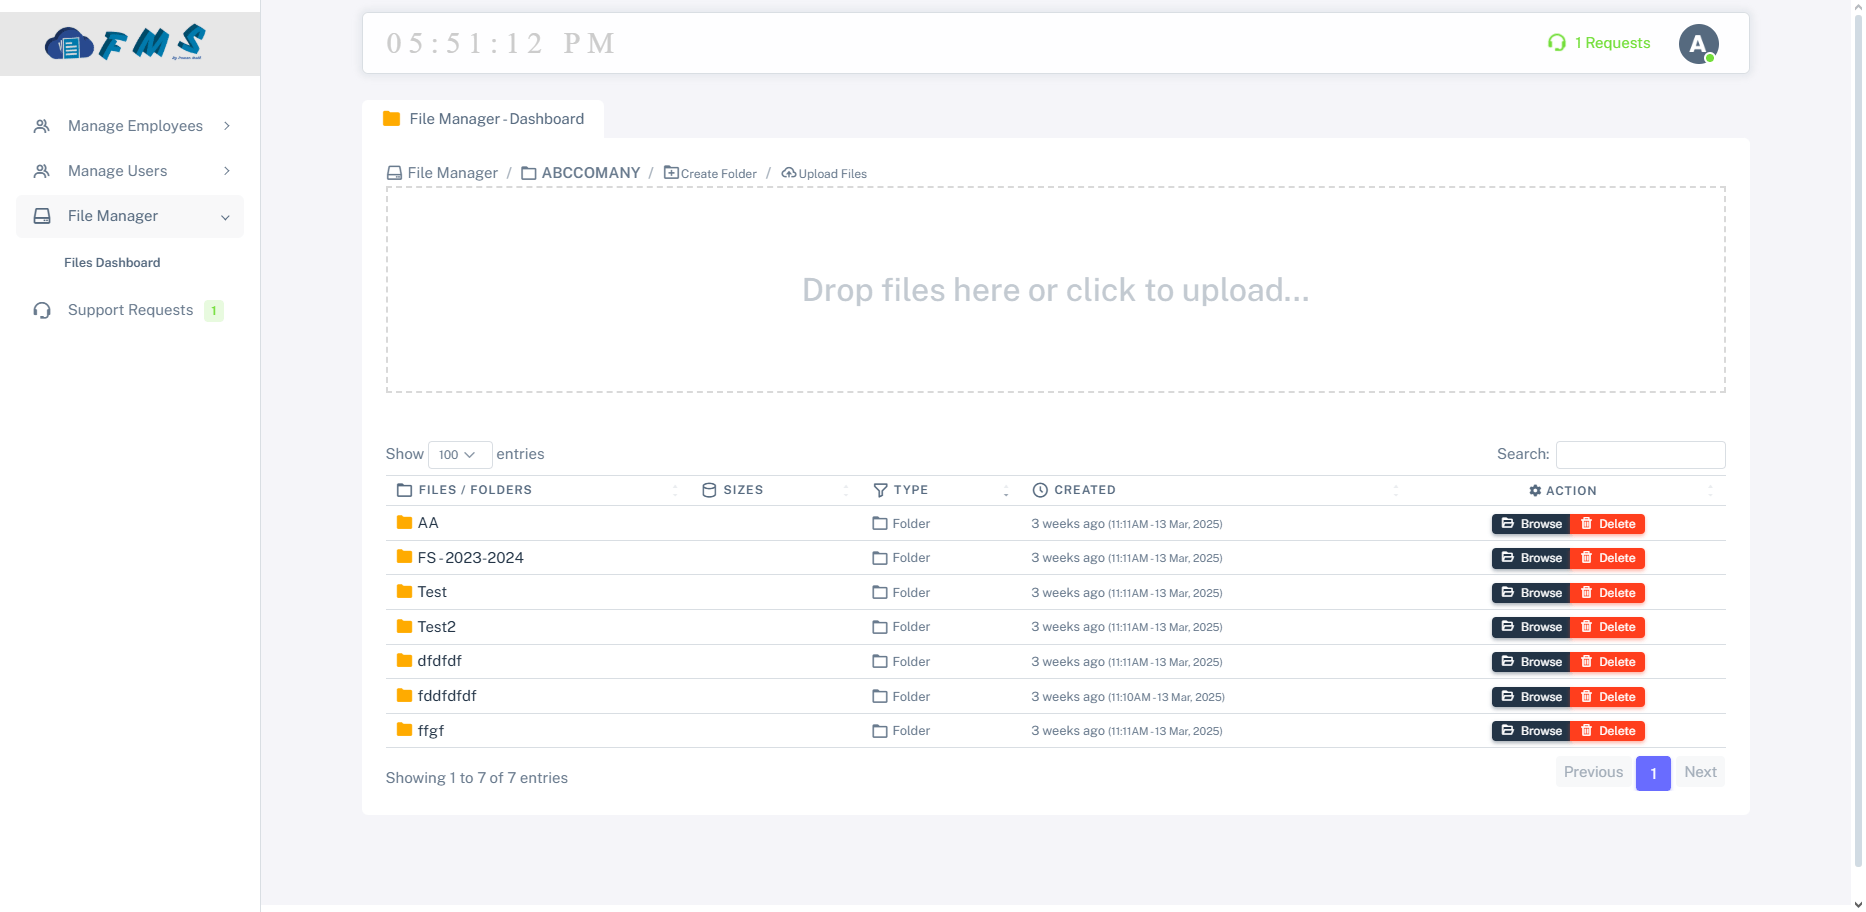Click the folder icon in the FILES / FOLDERS header
Screen dimensions: 1866x912
404,490
